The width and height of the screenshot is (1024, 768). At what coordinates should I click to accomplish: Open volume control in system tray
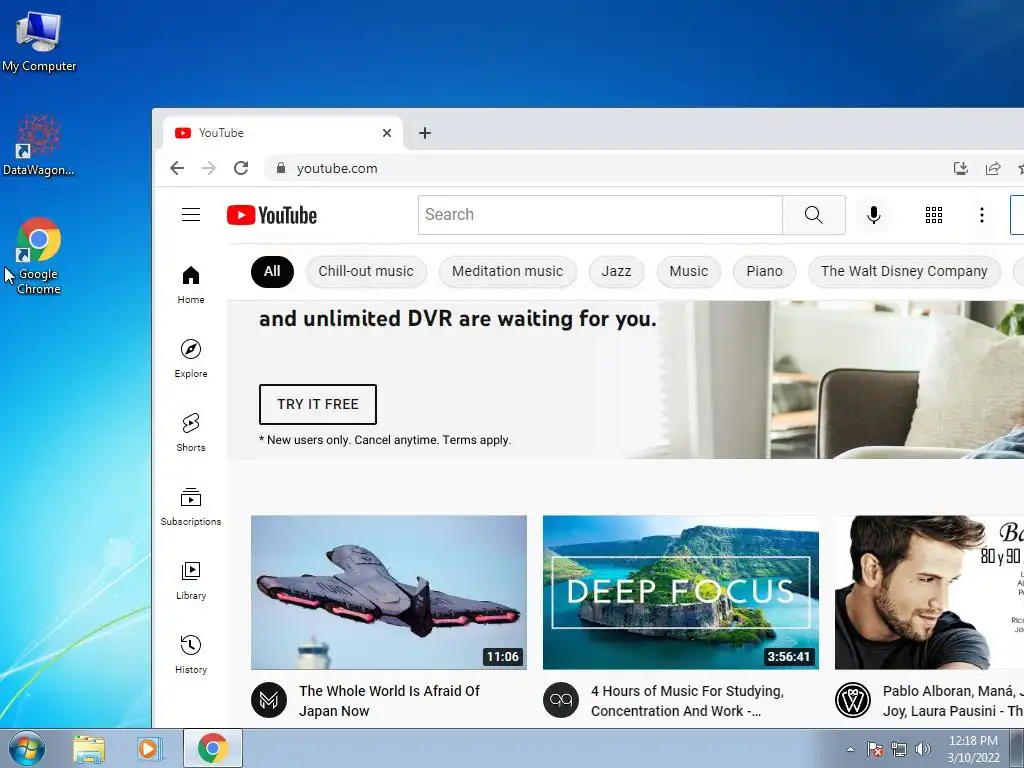(923, 749)
